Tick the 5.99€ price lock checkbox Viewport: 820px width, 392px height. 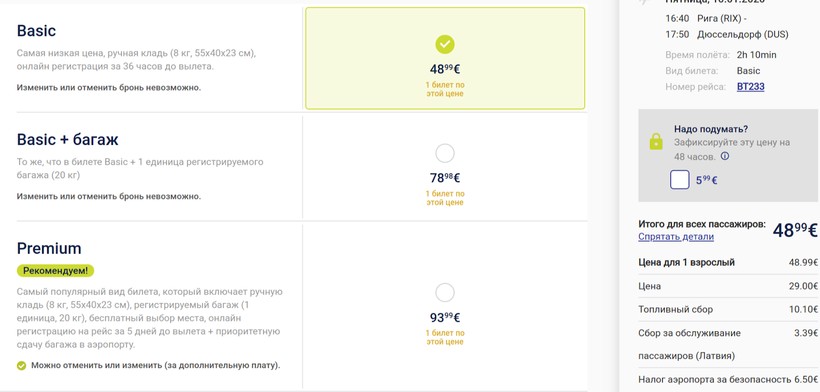pyautogui.click(x=679, y=180)
